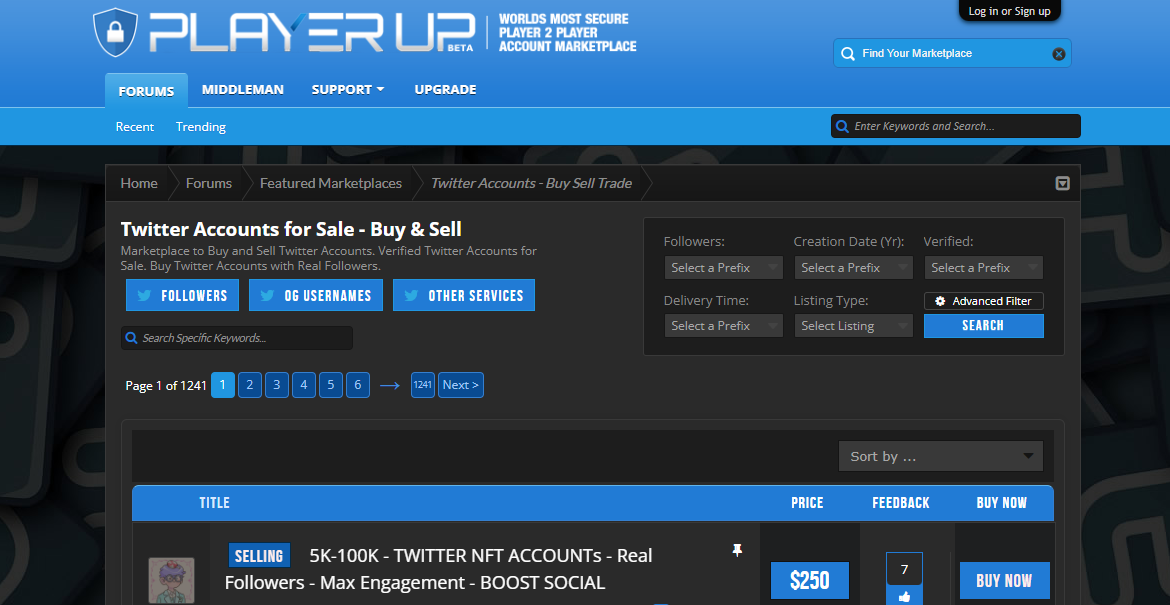Click the breadcrumb collapse arrow icon

(1063, 184)
